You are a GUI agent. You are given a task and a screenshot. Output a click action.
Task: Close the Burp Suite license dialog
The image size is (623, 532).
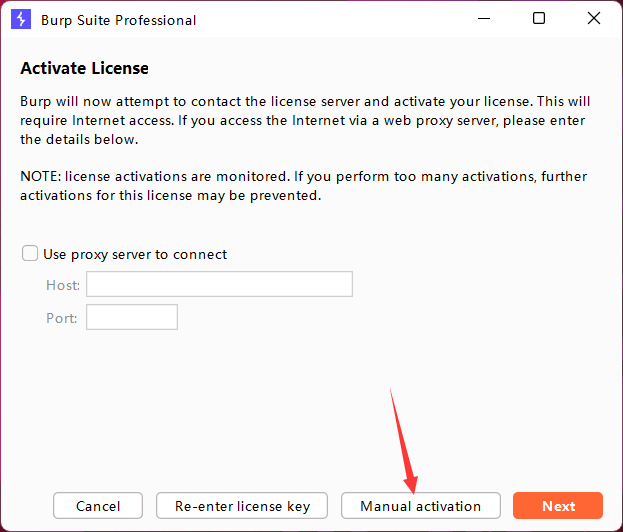coord(593,19)
